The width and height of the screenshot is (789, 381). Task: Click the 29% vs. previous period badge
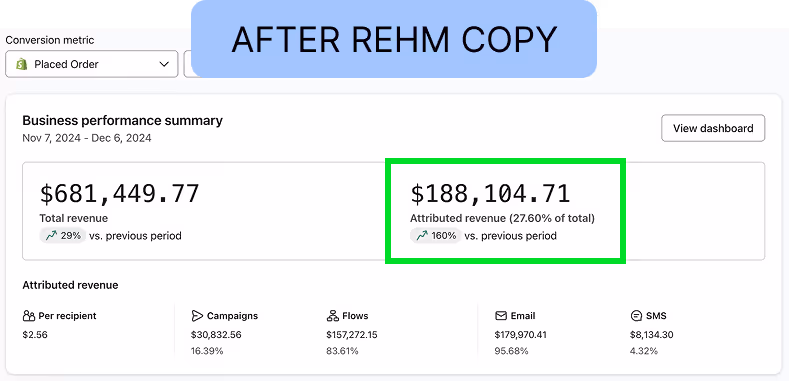[63, 236]
